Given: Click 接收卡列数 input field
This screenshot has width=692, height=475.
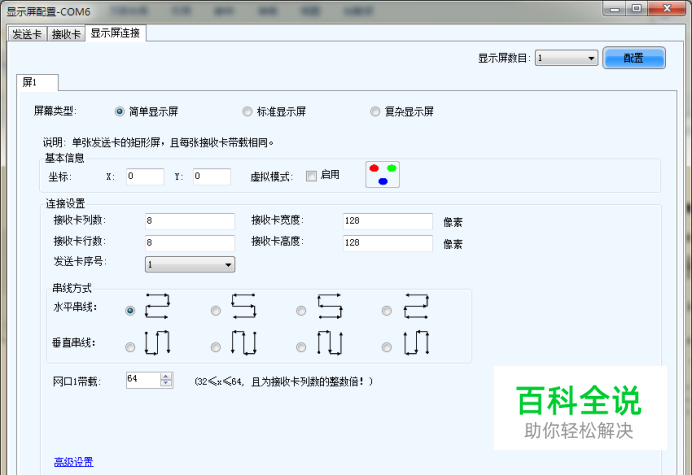Looking at the screenshot, I should pyautogui.click(x=190, y=221).
